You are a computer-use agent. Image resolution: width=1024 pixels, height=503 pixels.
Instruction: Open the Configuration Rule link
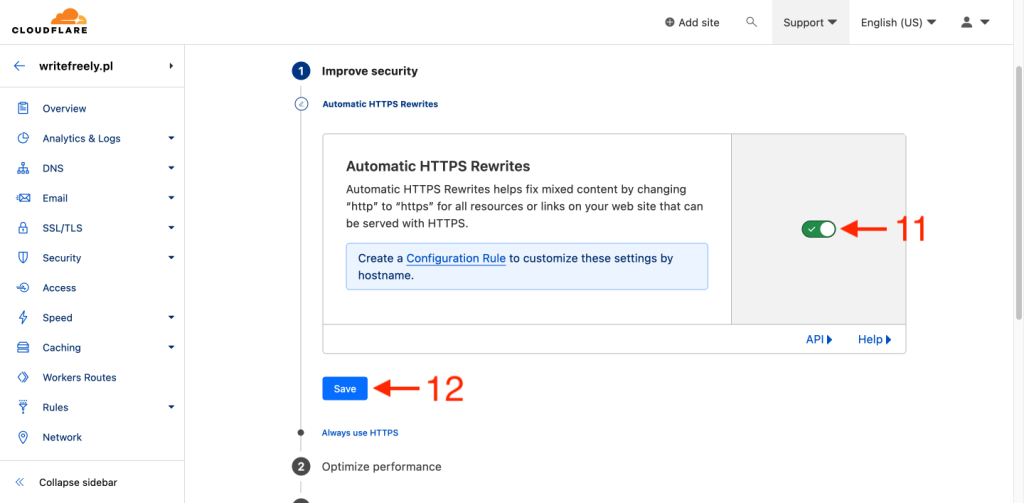(x=456, y=258)
